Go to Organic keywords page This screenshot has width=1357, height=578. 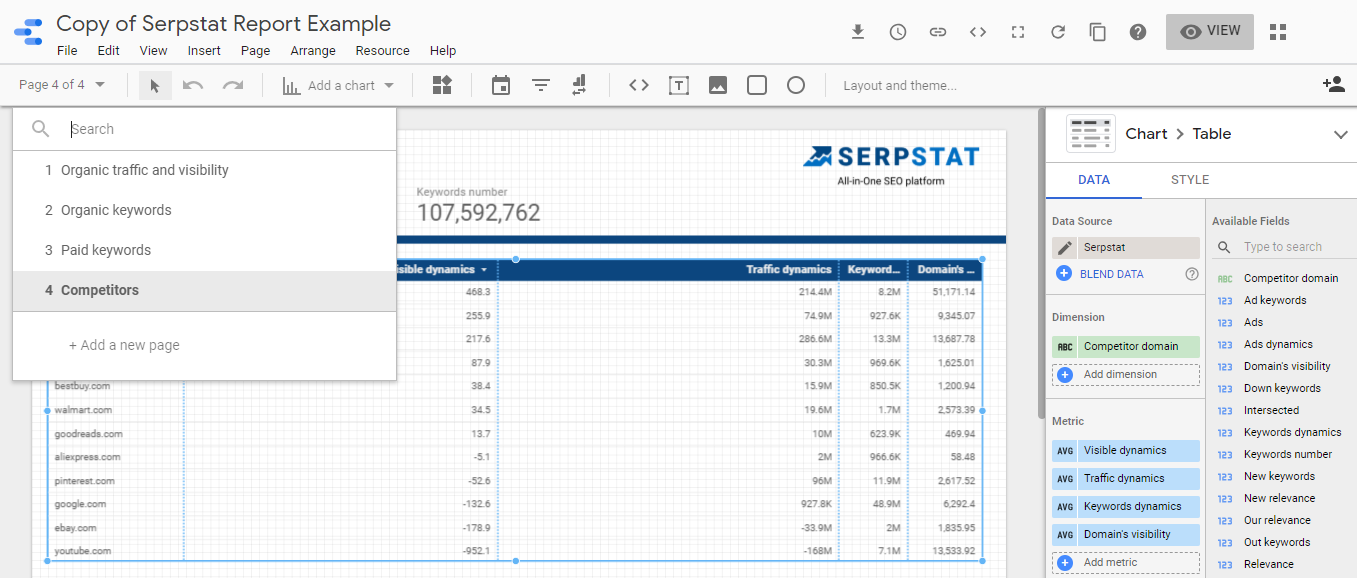204,211
